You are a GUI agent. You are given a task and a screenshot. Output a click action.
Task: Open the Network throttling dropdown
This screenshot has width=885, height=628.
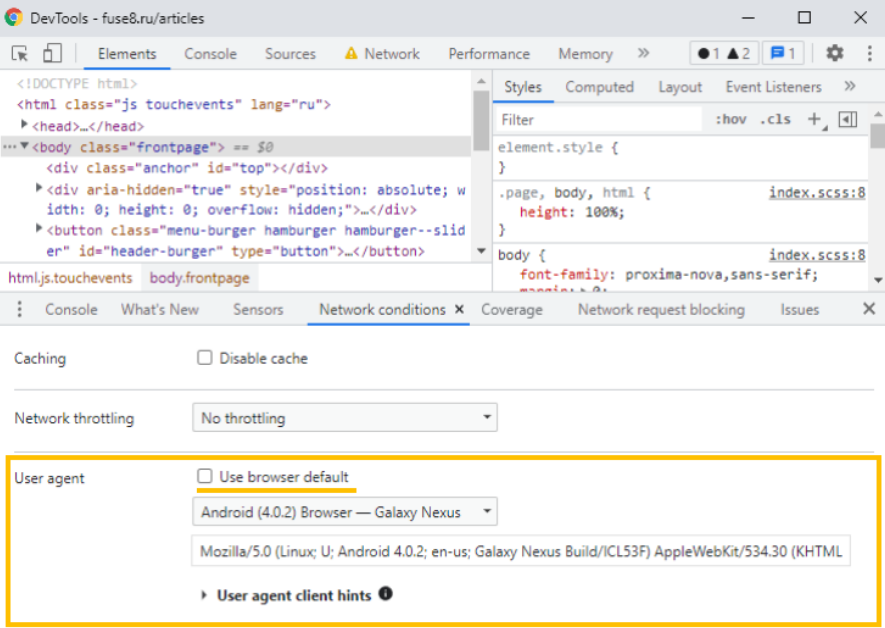pos(344,418)
